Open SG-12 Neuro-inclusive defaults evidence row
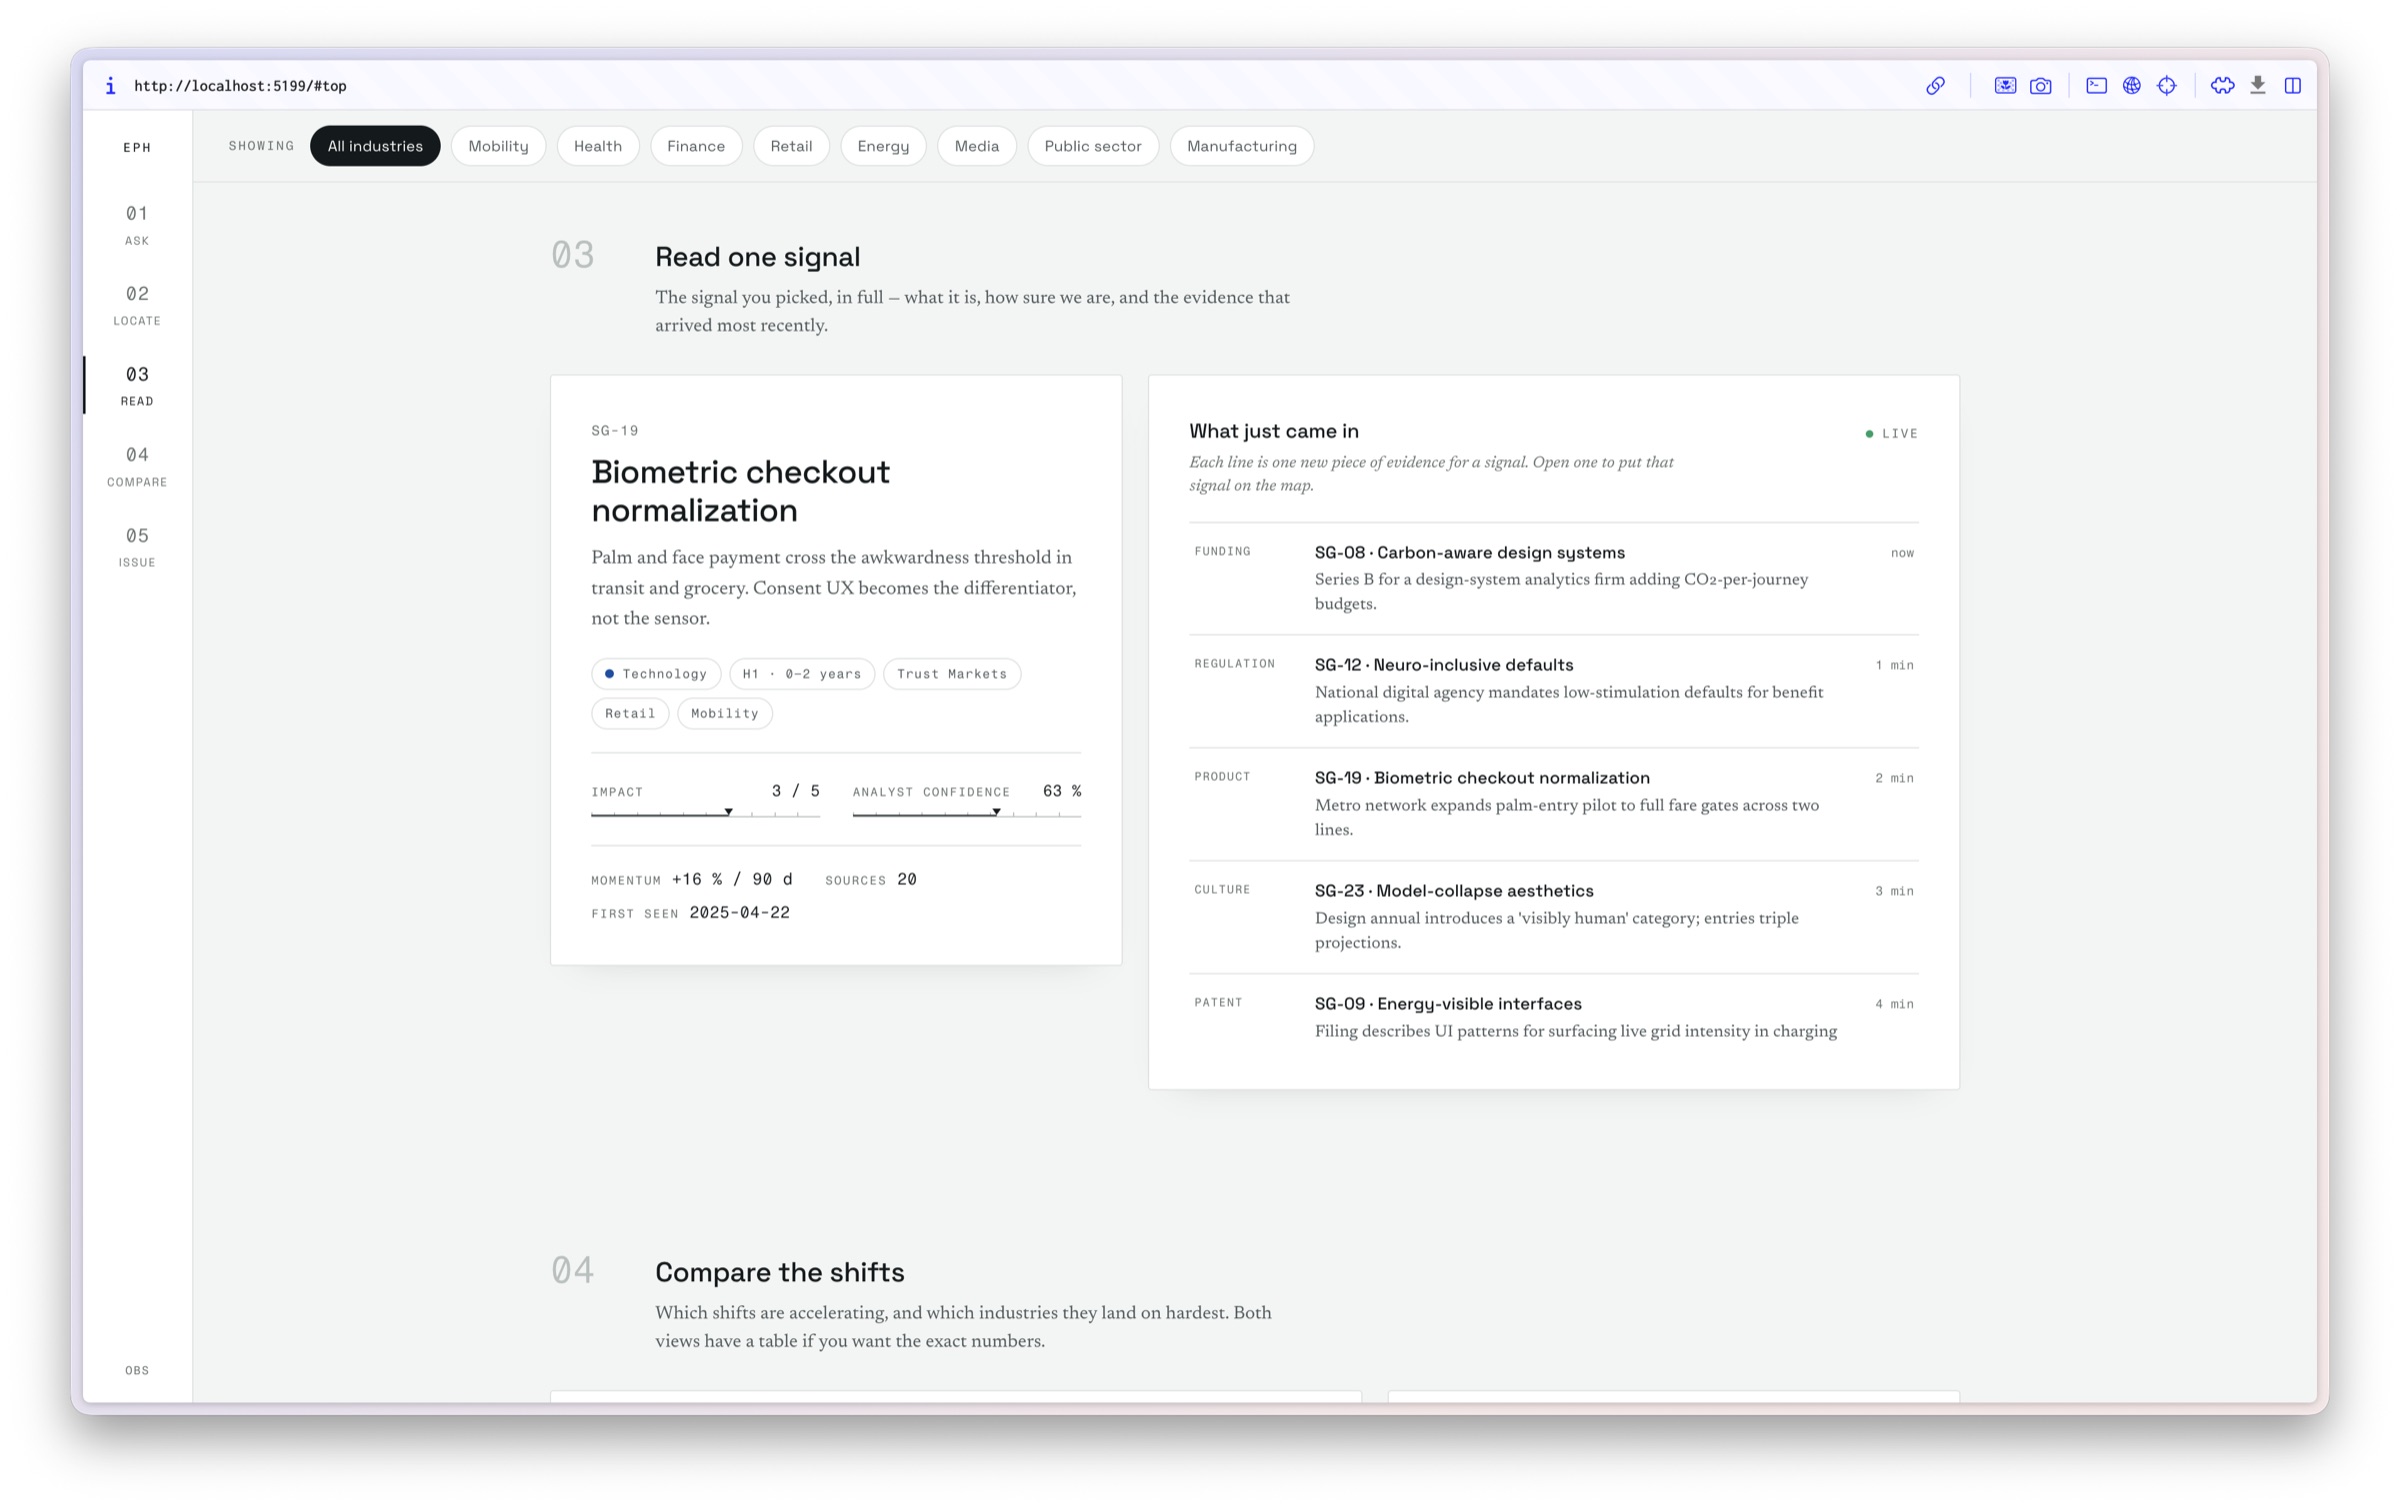2400x1508 pixels. click(x=1553, y=691)
